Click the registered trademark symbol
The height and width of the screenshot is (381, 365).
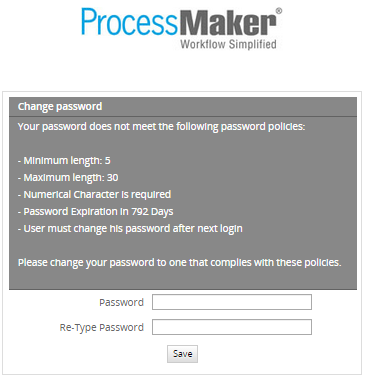coord(279,11)
